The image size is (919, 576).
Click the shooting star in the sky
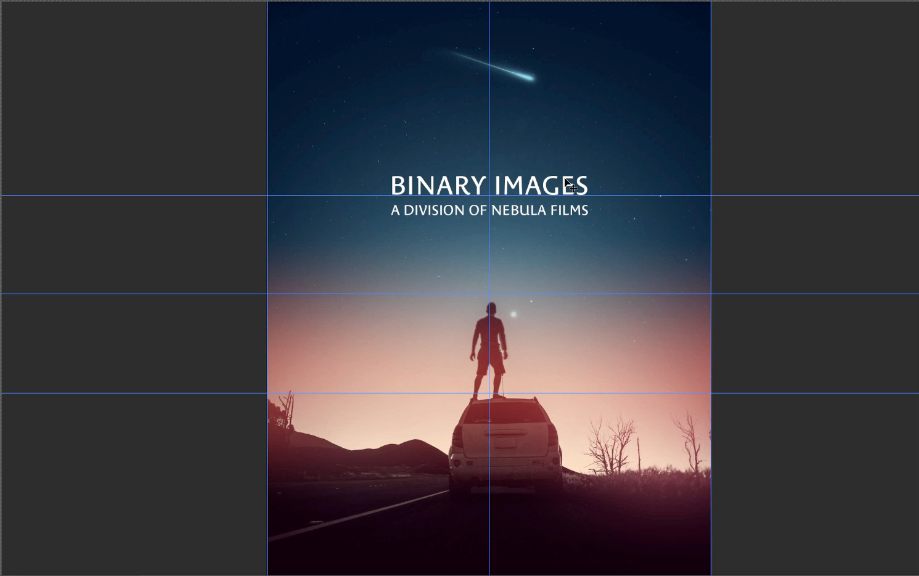(492, 65)
